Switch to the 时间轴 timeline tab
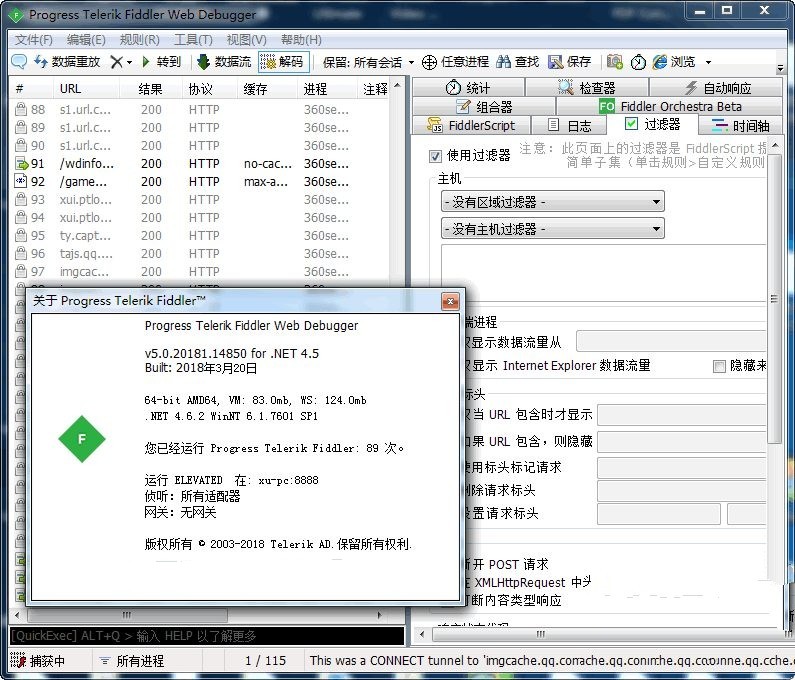 [x=740, y=125]
